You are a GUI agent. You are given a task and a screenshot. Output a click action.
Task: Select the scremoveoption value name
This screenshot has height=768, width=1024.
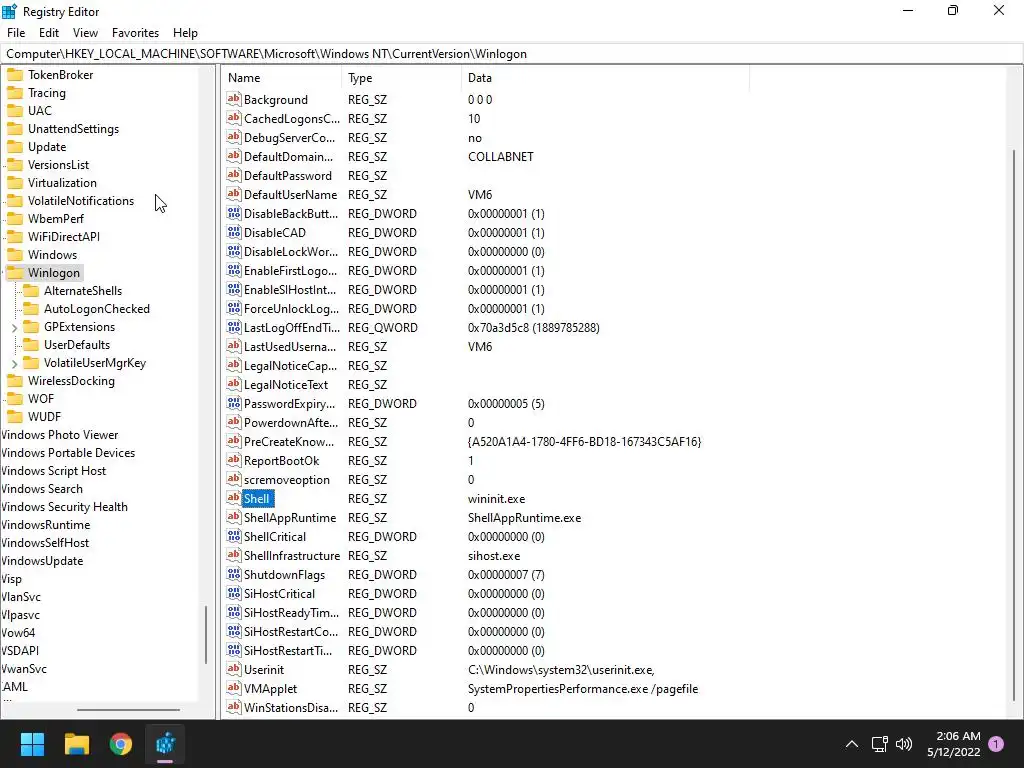(287, 479)
